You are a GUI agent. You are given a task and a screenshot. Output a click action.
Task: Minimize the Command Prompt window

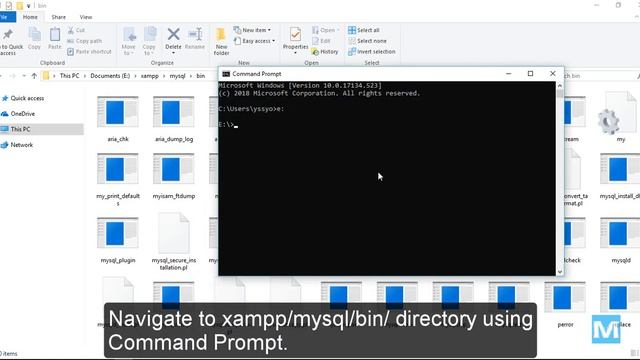pos(509,73)
